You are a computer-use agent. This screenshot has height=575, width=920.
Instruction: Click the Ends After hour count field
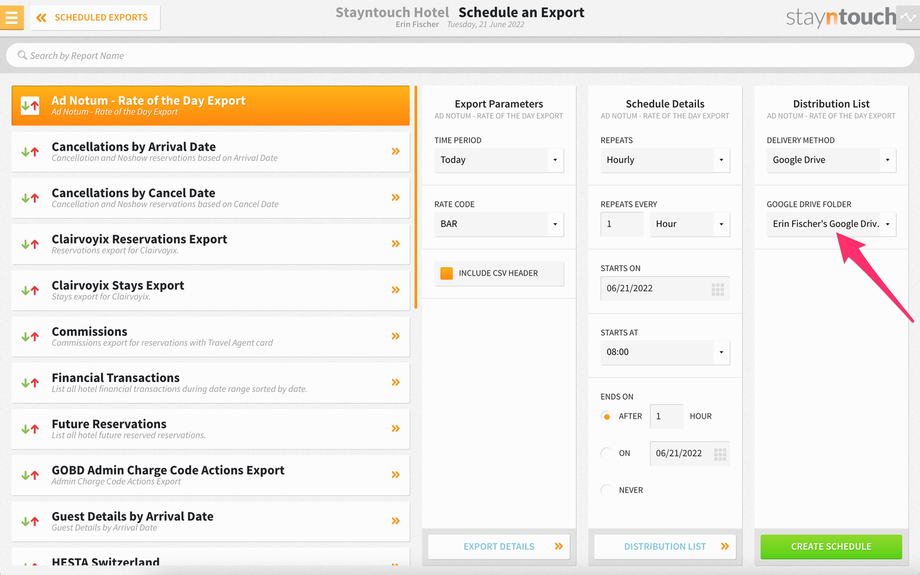pos(667,417)
